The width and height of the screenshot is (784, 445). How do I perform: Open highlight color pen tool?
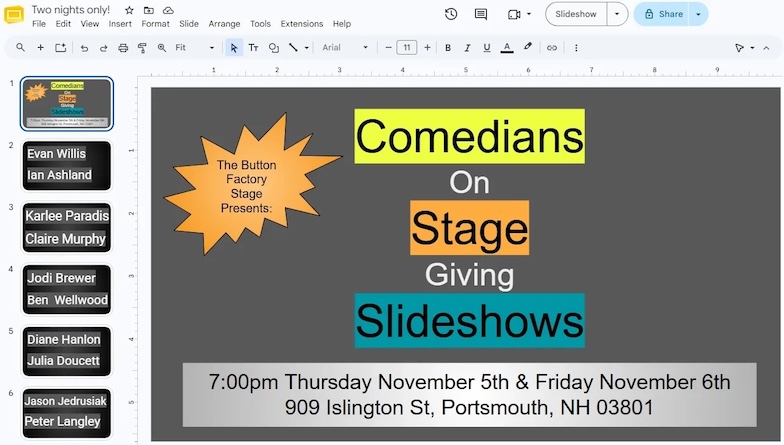click(x=528, y=47)
